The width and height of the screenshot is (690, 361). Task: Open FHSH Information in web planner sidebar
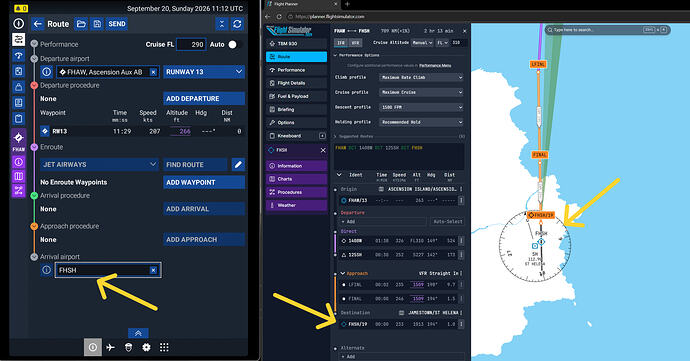297,166
